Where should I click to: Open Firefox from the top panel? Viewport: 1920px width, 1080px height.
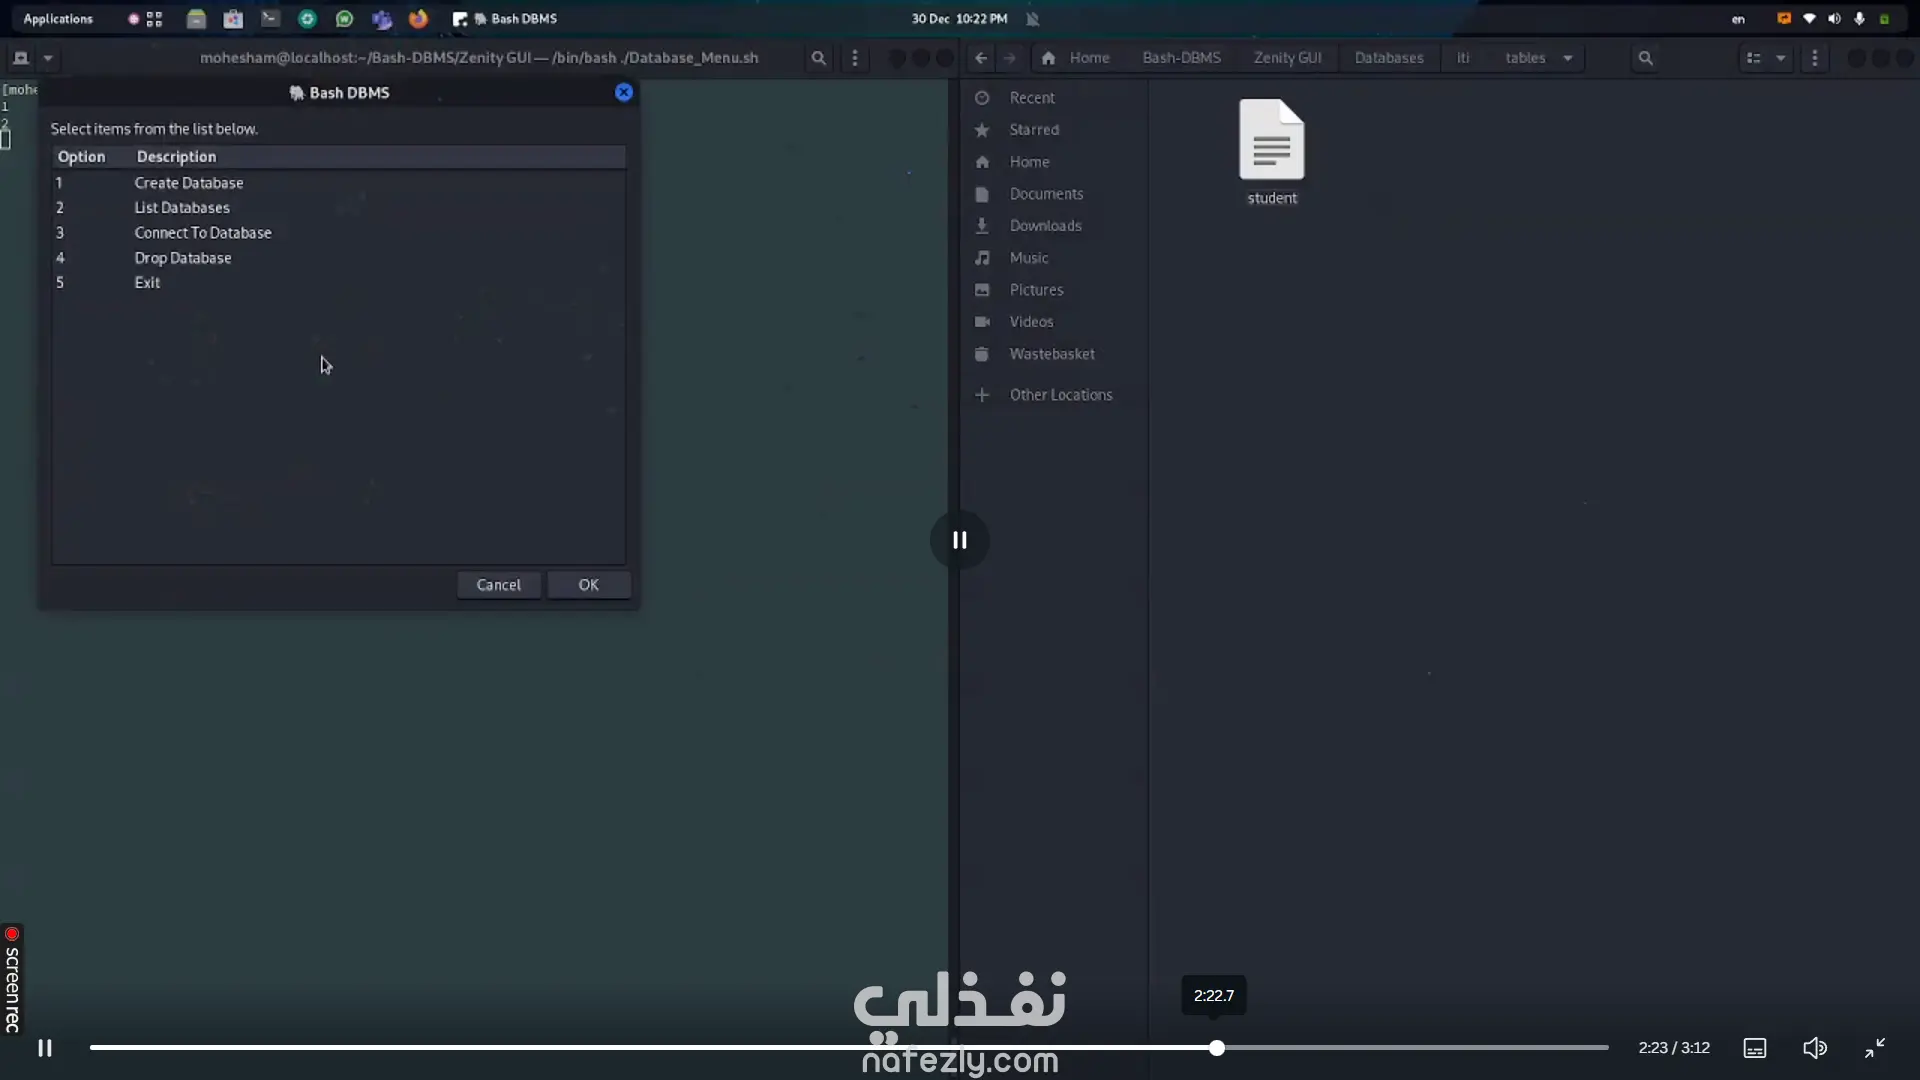click(x=418, y=19)
